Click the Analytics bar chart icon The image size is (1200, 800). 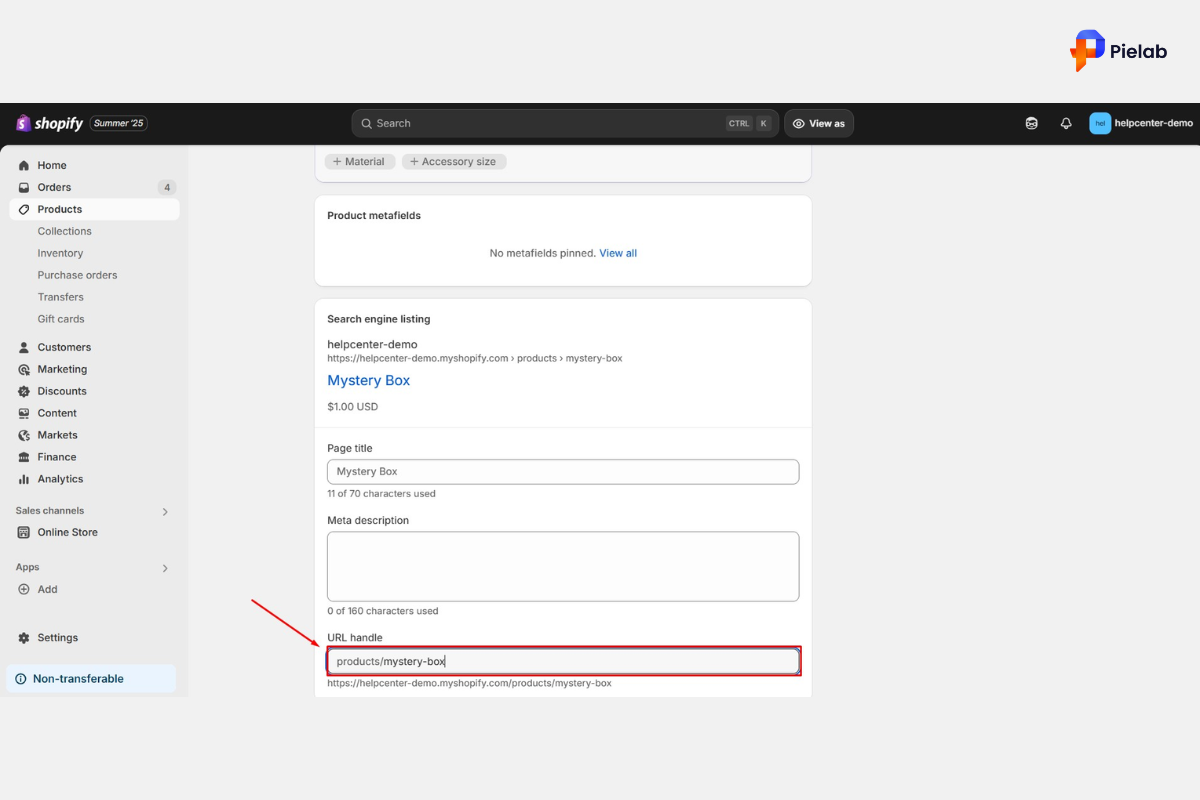pos(24,479)
